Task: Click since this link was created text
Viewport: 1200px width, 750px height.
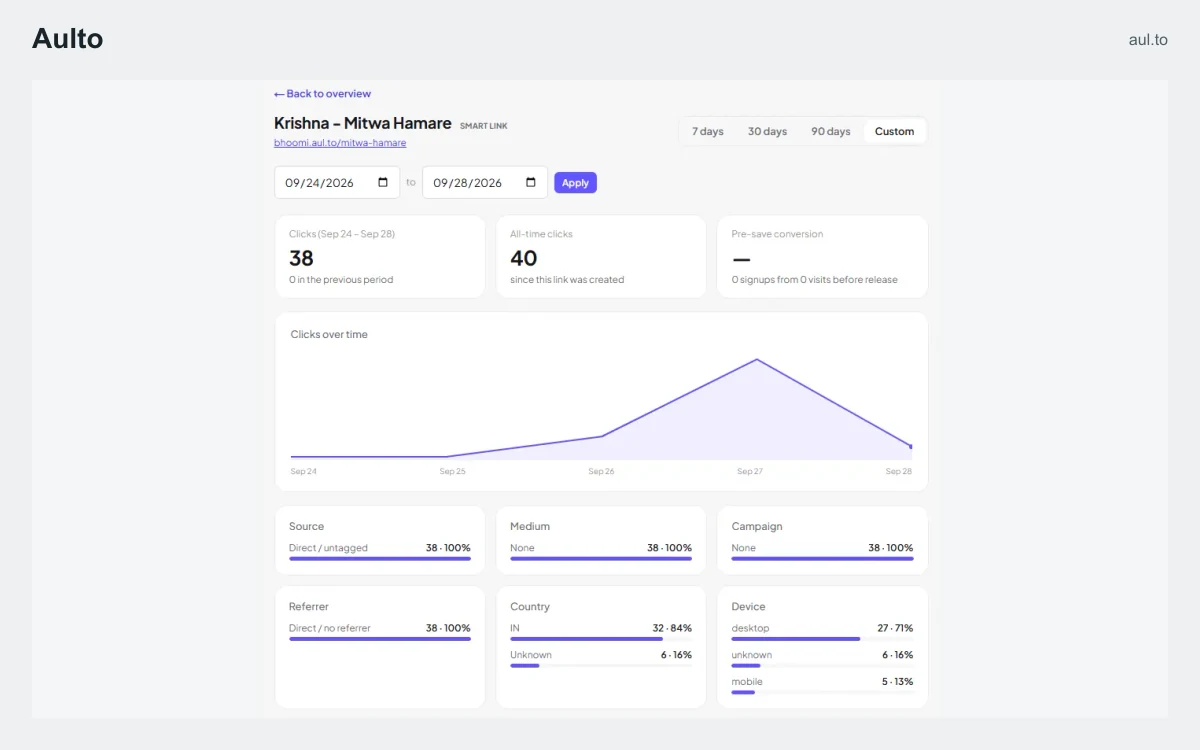Action: [567, 280]
